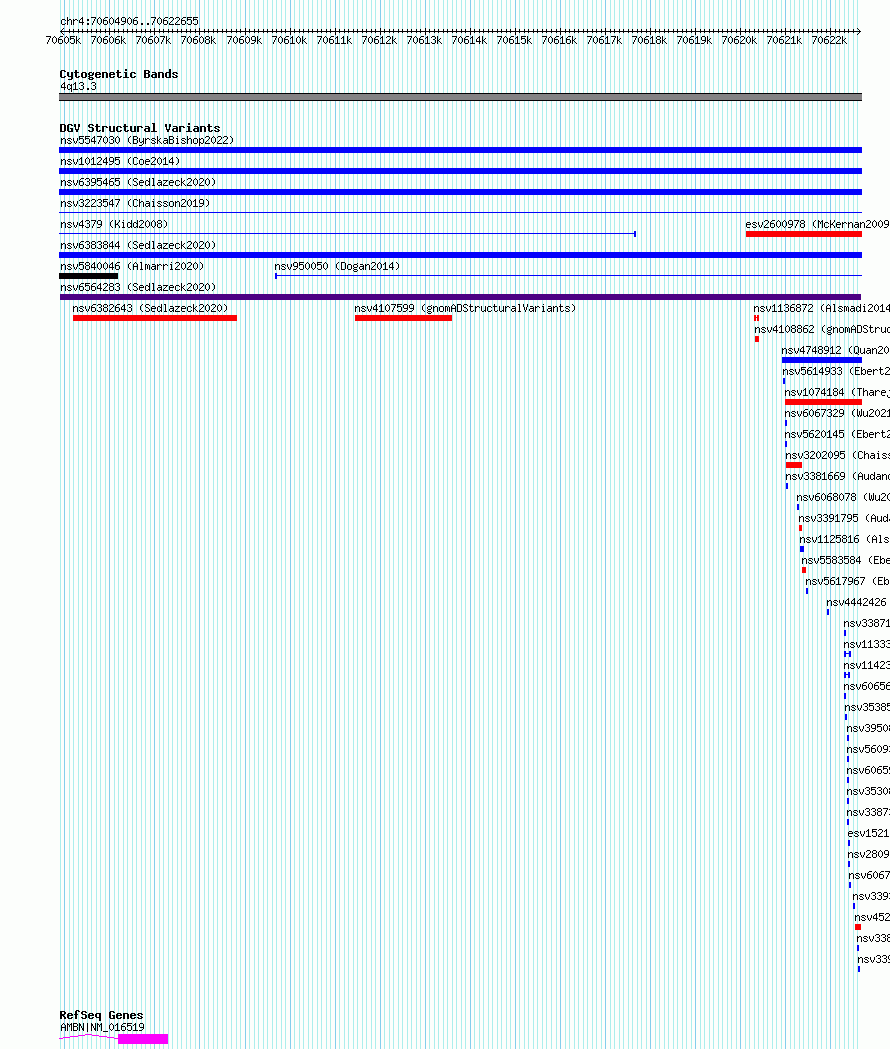Screen dimensions: 890x1049
Task: Click the black bar under nsv5840046 (Almarri2020)
Action: [x=88, y=276]
